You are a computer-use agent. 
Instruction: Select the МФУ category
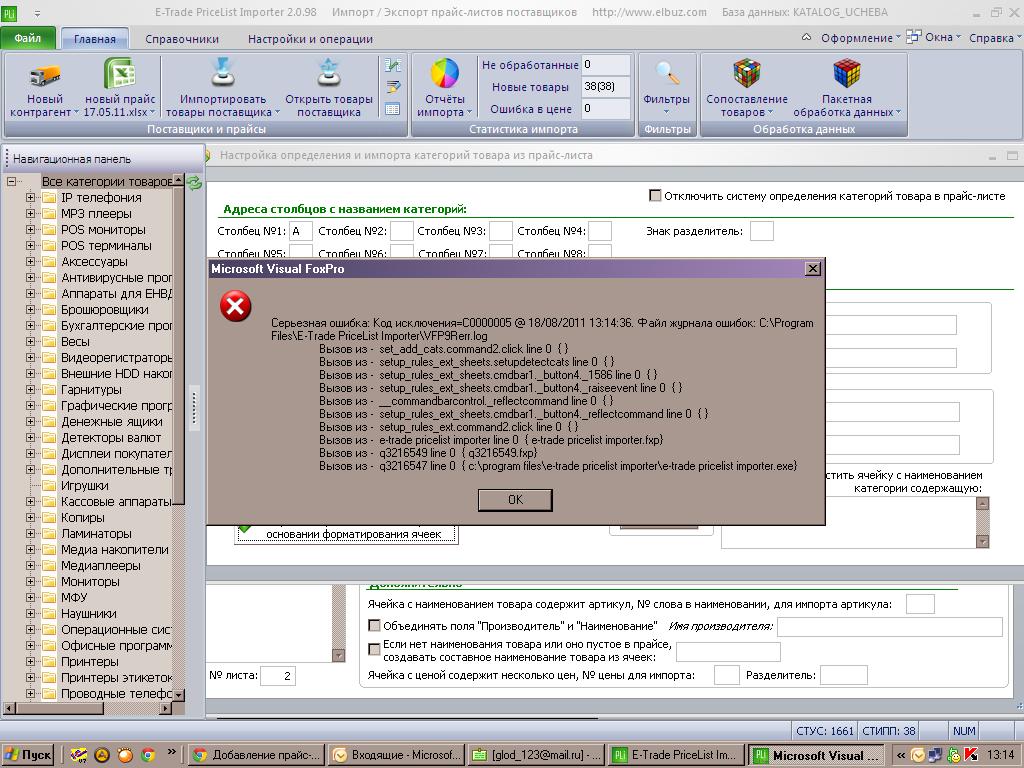tap(74, 598)
